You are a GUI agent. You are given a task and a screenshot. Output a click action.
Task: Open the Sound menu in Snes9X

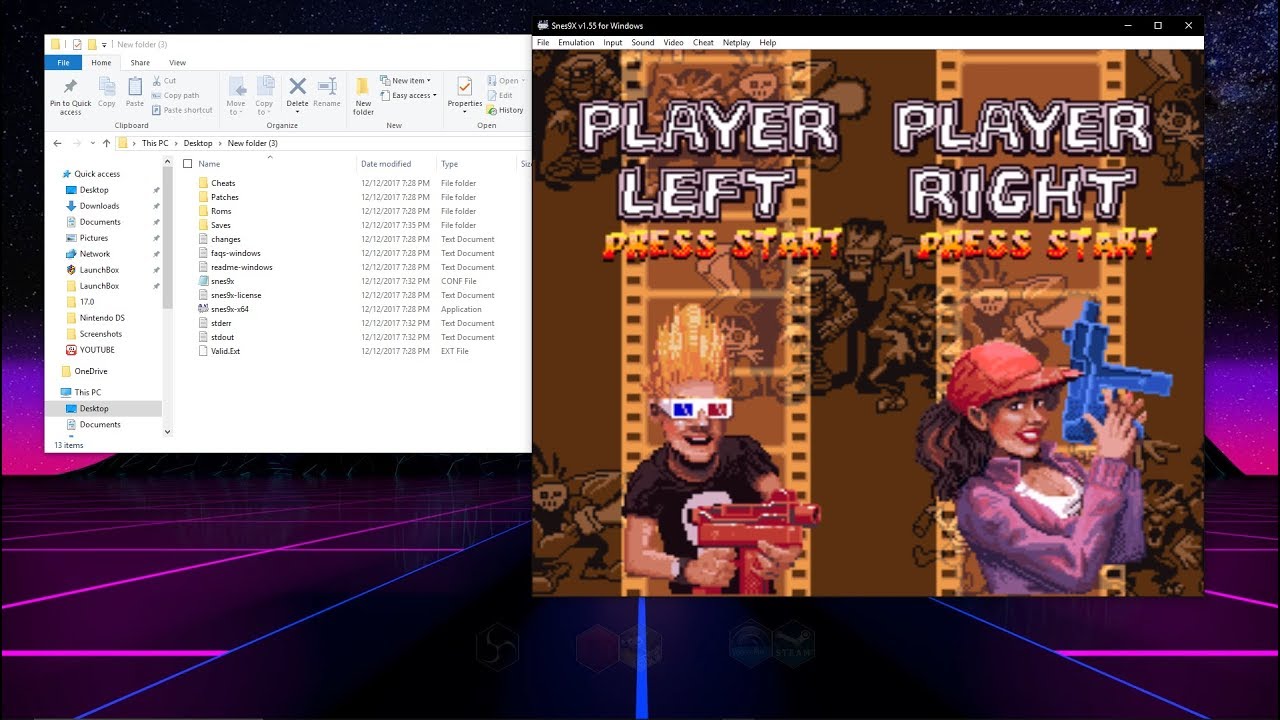click(643, 43)
